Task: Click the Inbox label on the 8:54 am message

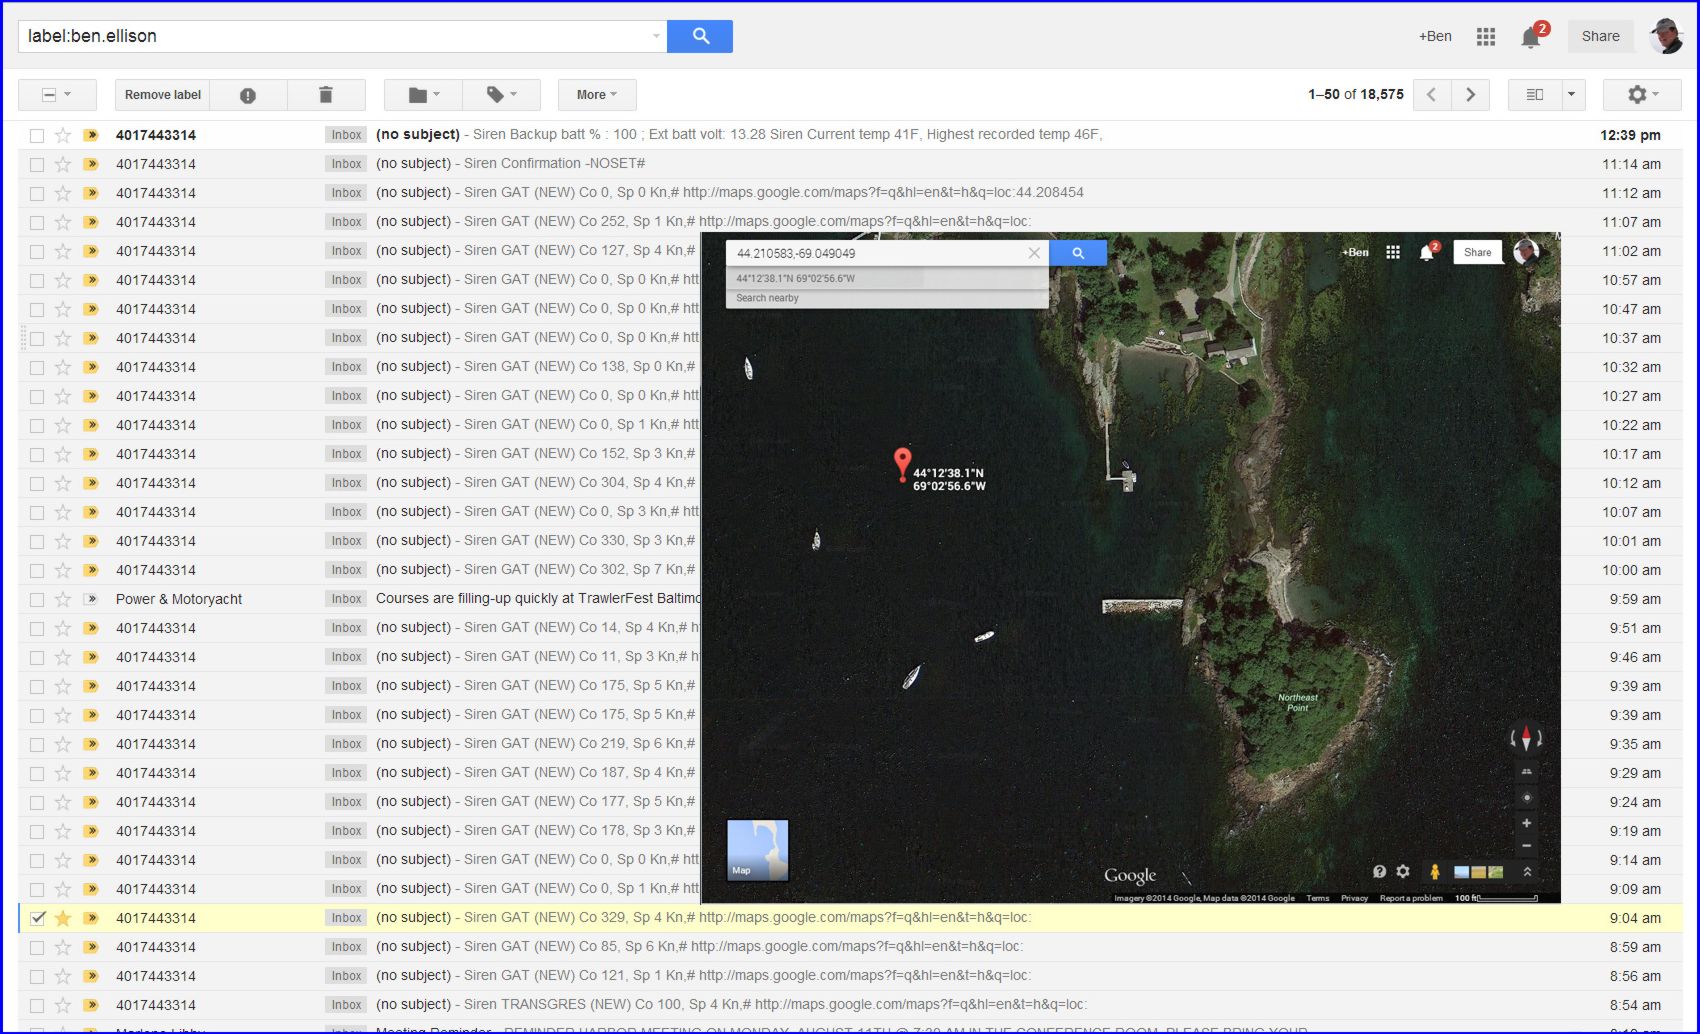Action: pyautogui.click(x=346, y=1005)
